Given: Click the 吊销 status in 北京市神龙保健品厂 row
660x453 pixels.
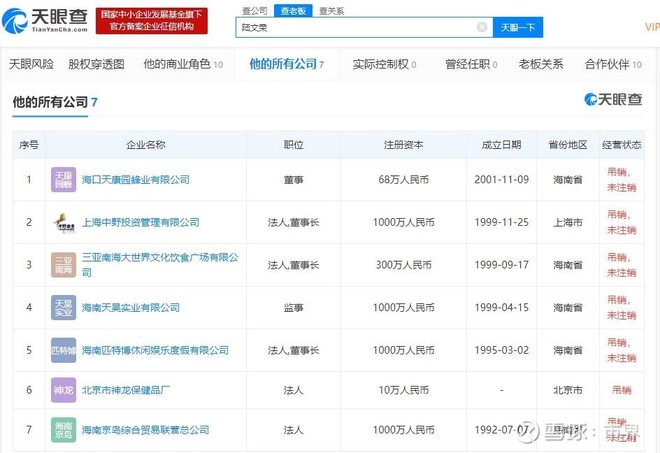Looking at the screenshot, I should pyautogui.click(x=622, y=390).
